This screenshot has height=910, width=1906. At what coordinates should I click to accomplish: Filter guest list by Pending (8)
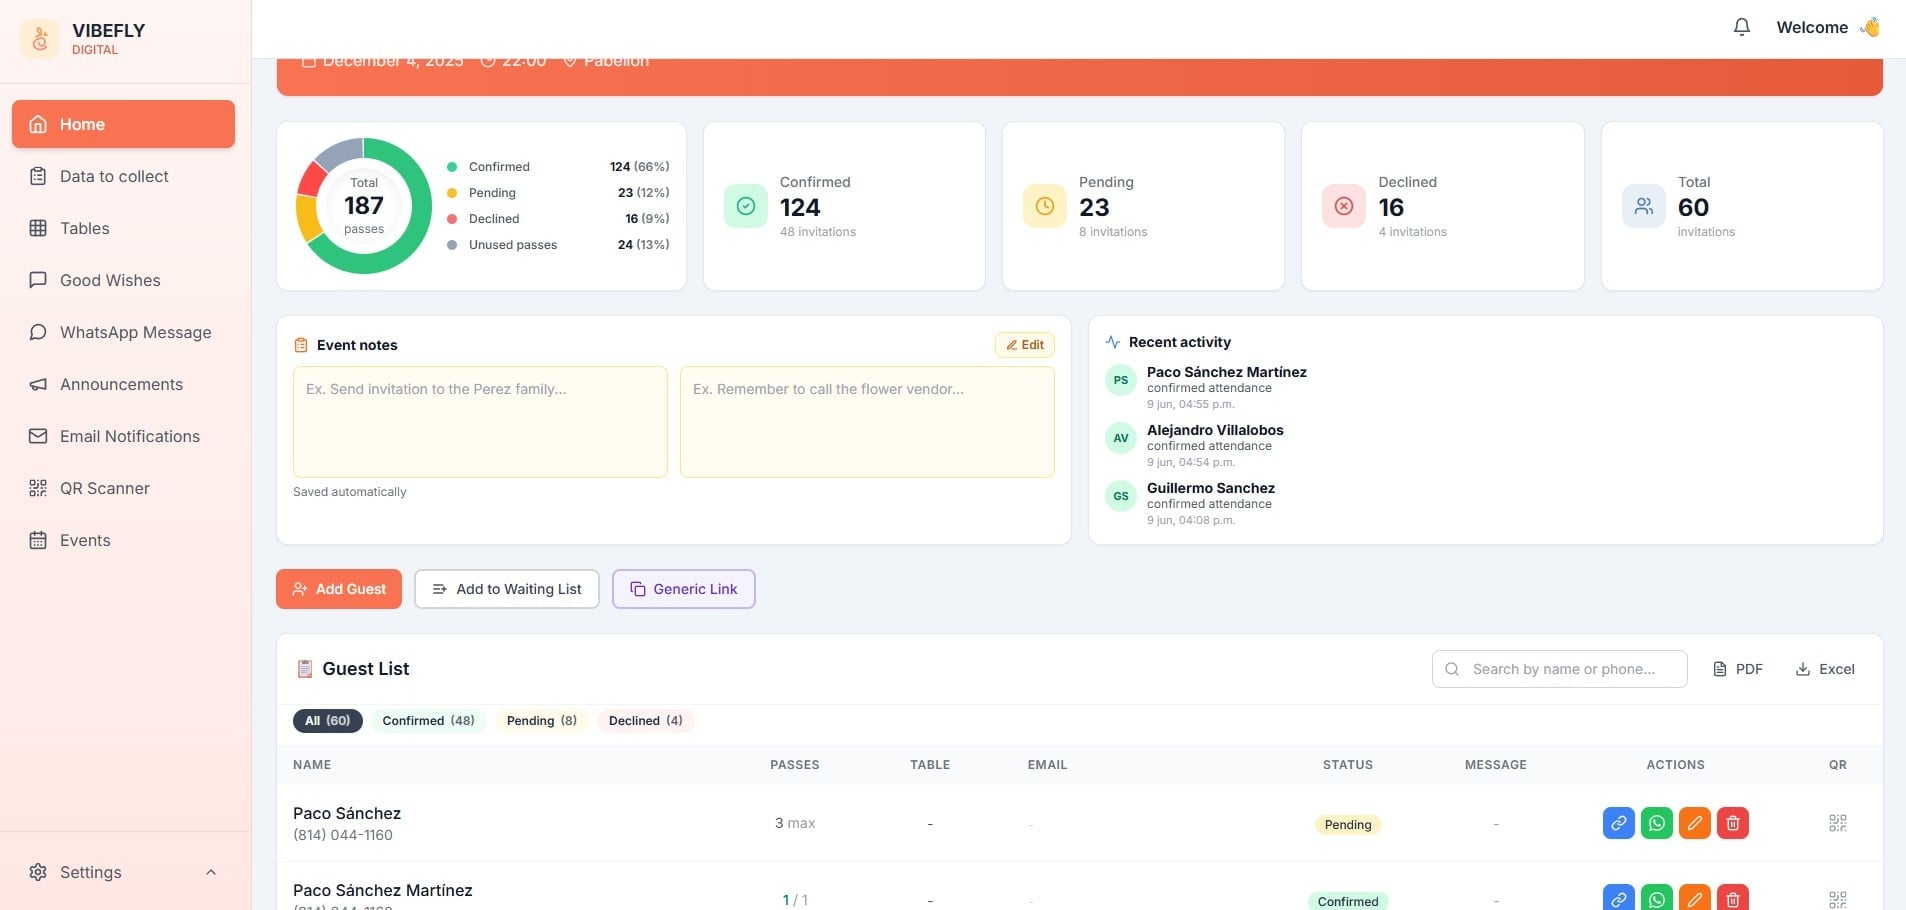541,721
